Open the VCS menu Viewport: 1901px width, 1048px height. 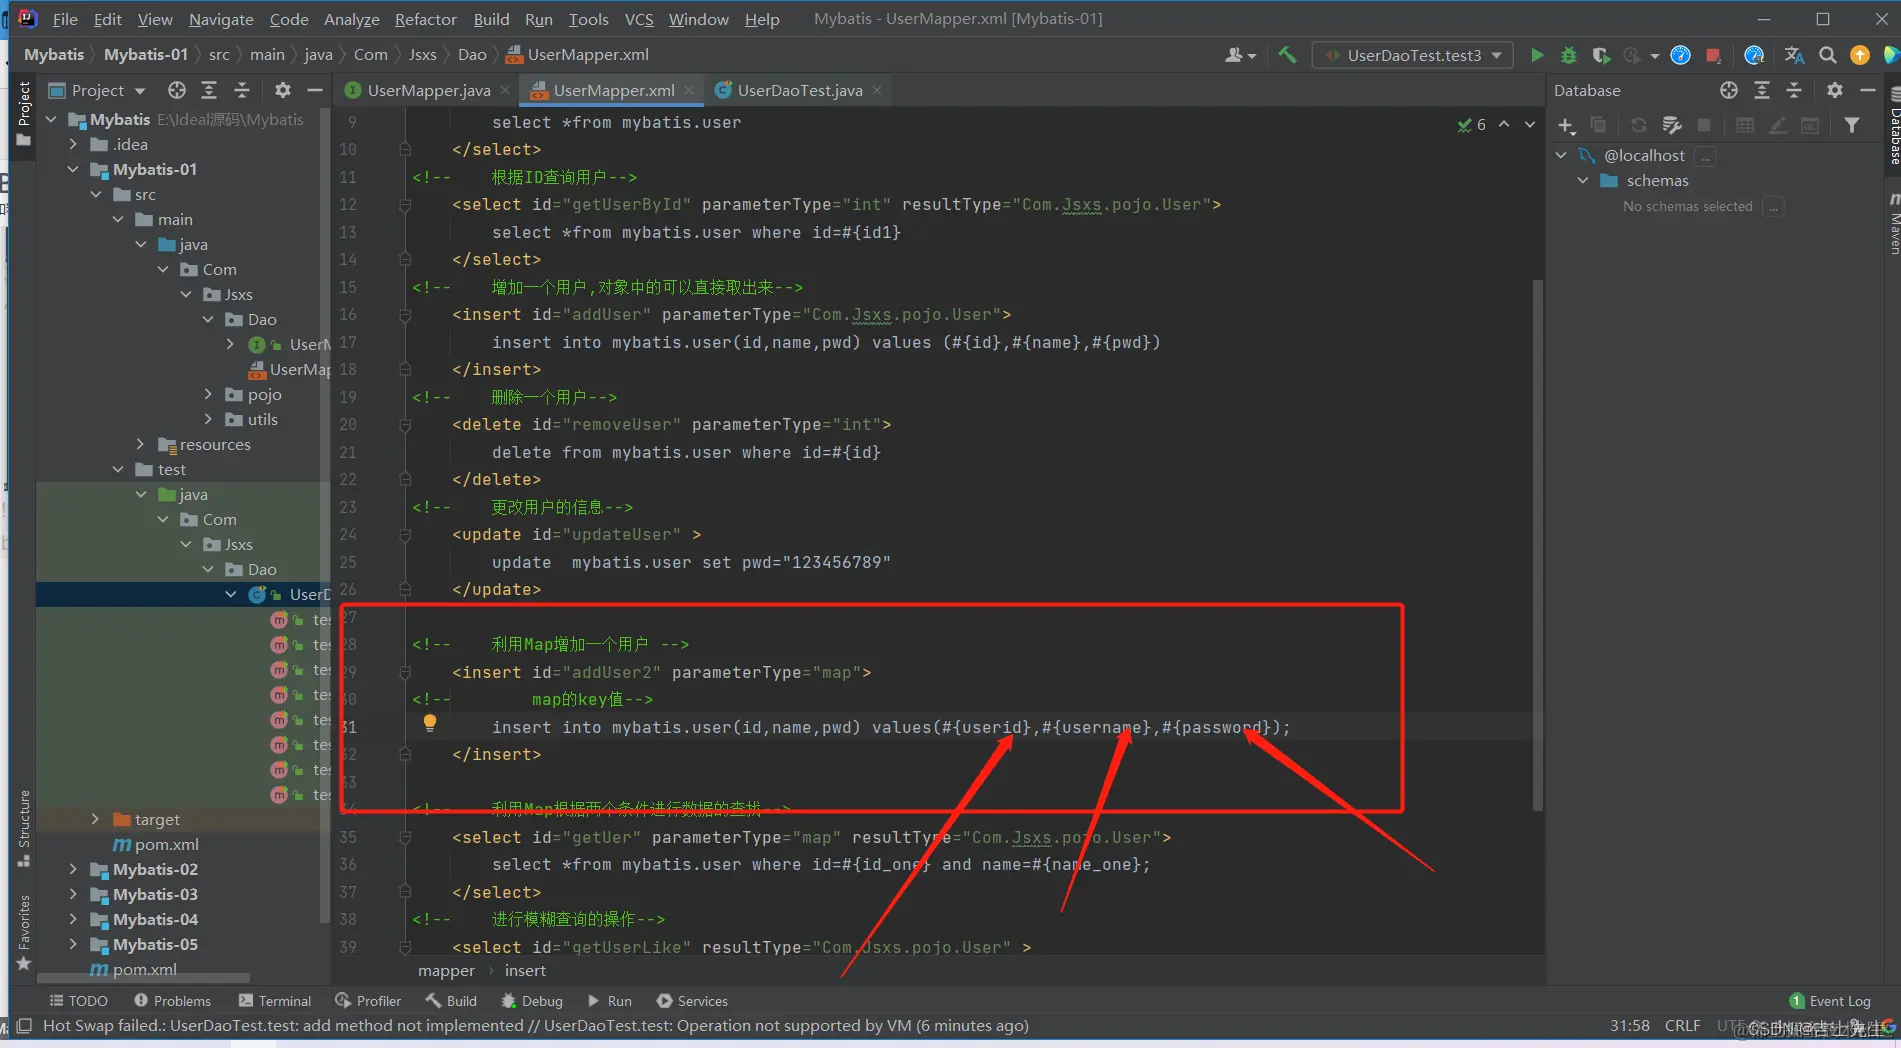click(639, 19)
